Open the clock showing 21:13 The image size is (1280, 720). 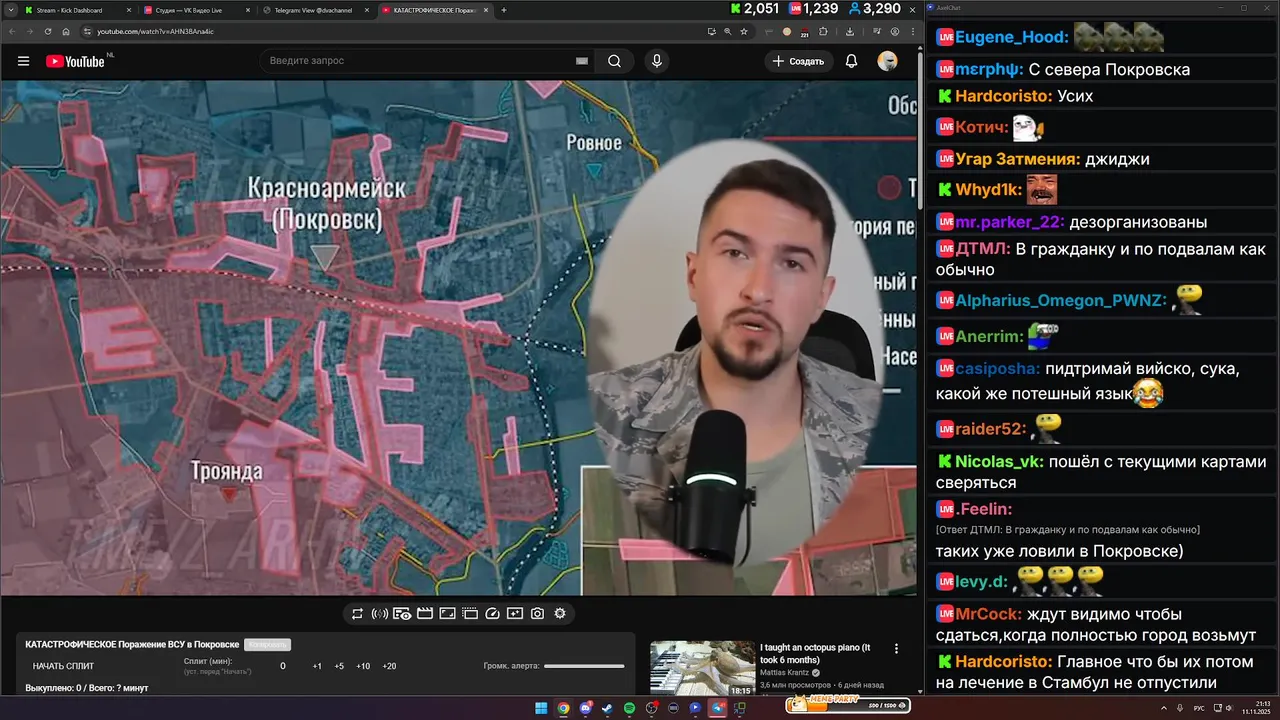[1255, 704]
